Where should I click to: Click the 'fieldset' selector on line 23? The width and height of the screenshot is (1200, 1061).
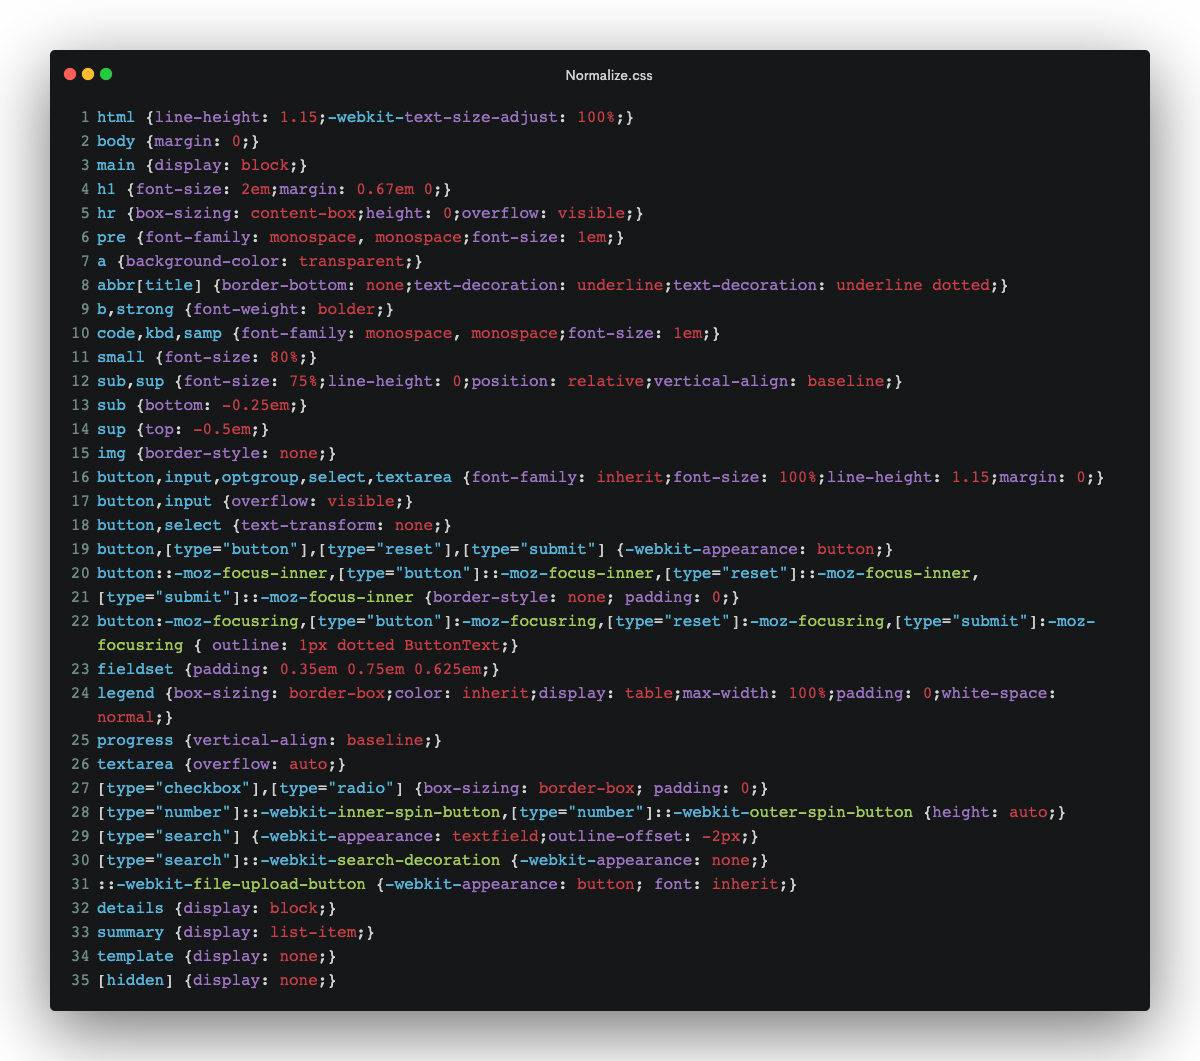click(135, 669)
